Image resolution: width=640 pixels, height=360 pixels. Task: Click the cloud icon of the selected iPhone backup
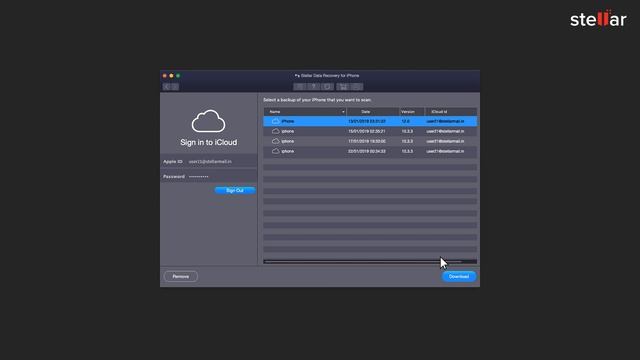coord(276,121)
